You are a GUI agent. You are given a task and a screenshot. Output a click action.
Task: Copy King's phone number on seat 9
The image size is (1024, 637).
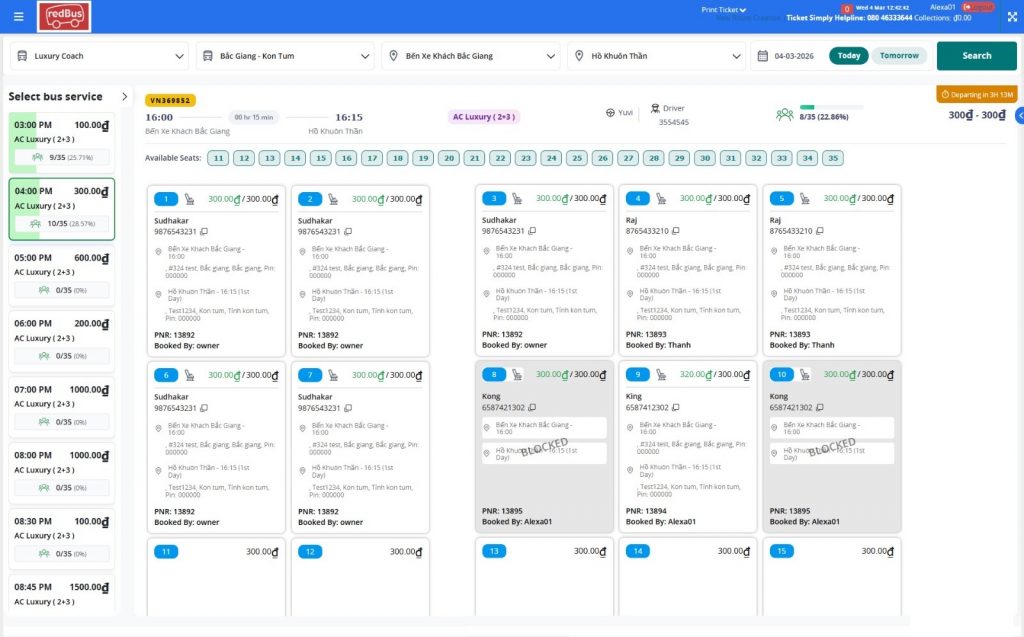pos(675,408)
